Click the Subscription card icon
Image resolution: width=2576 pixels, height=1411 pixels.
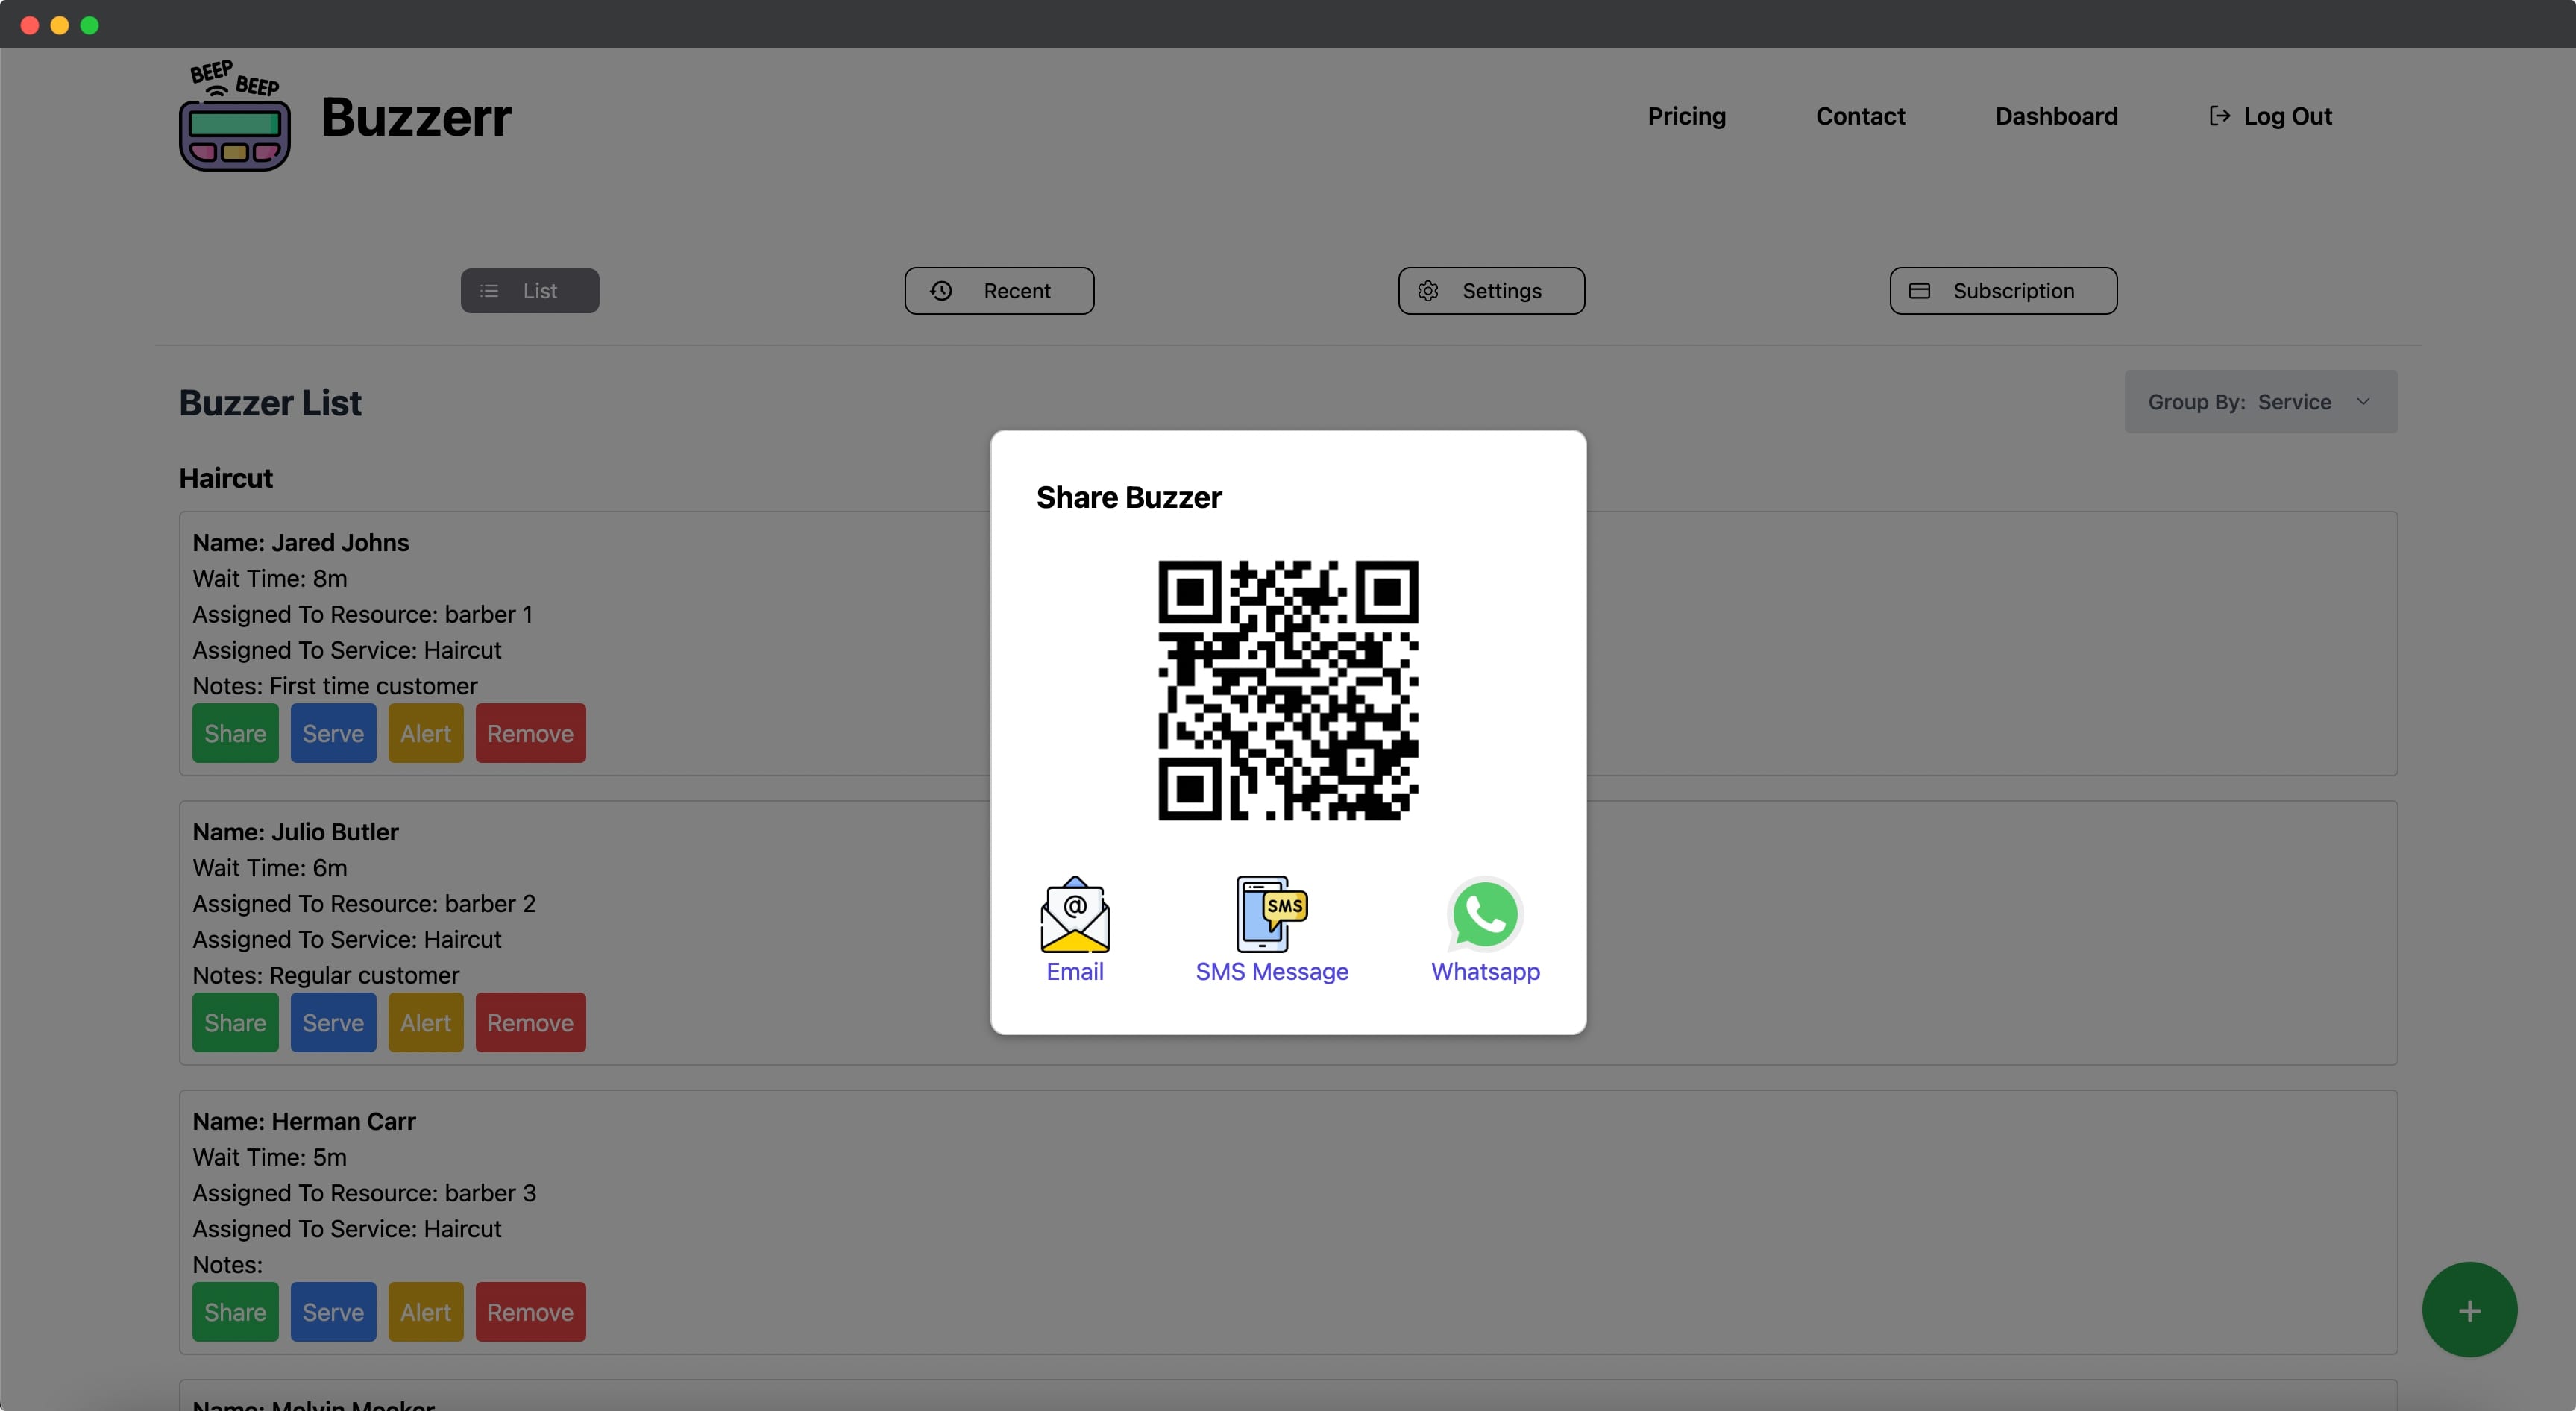coord(1919,291)
